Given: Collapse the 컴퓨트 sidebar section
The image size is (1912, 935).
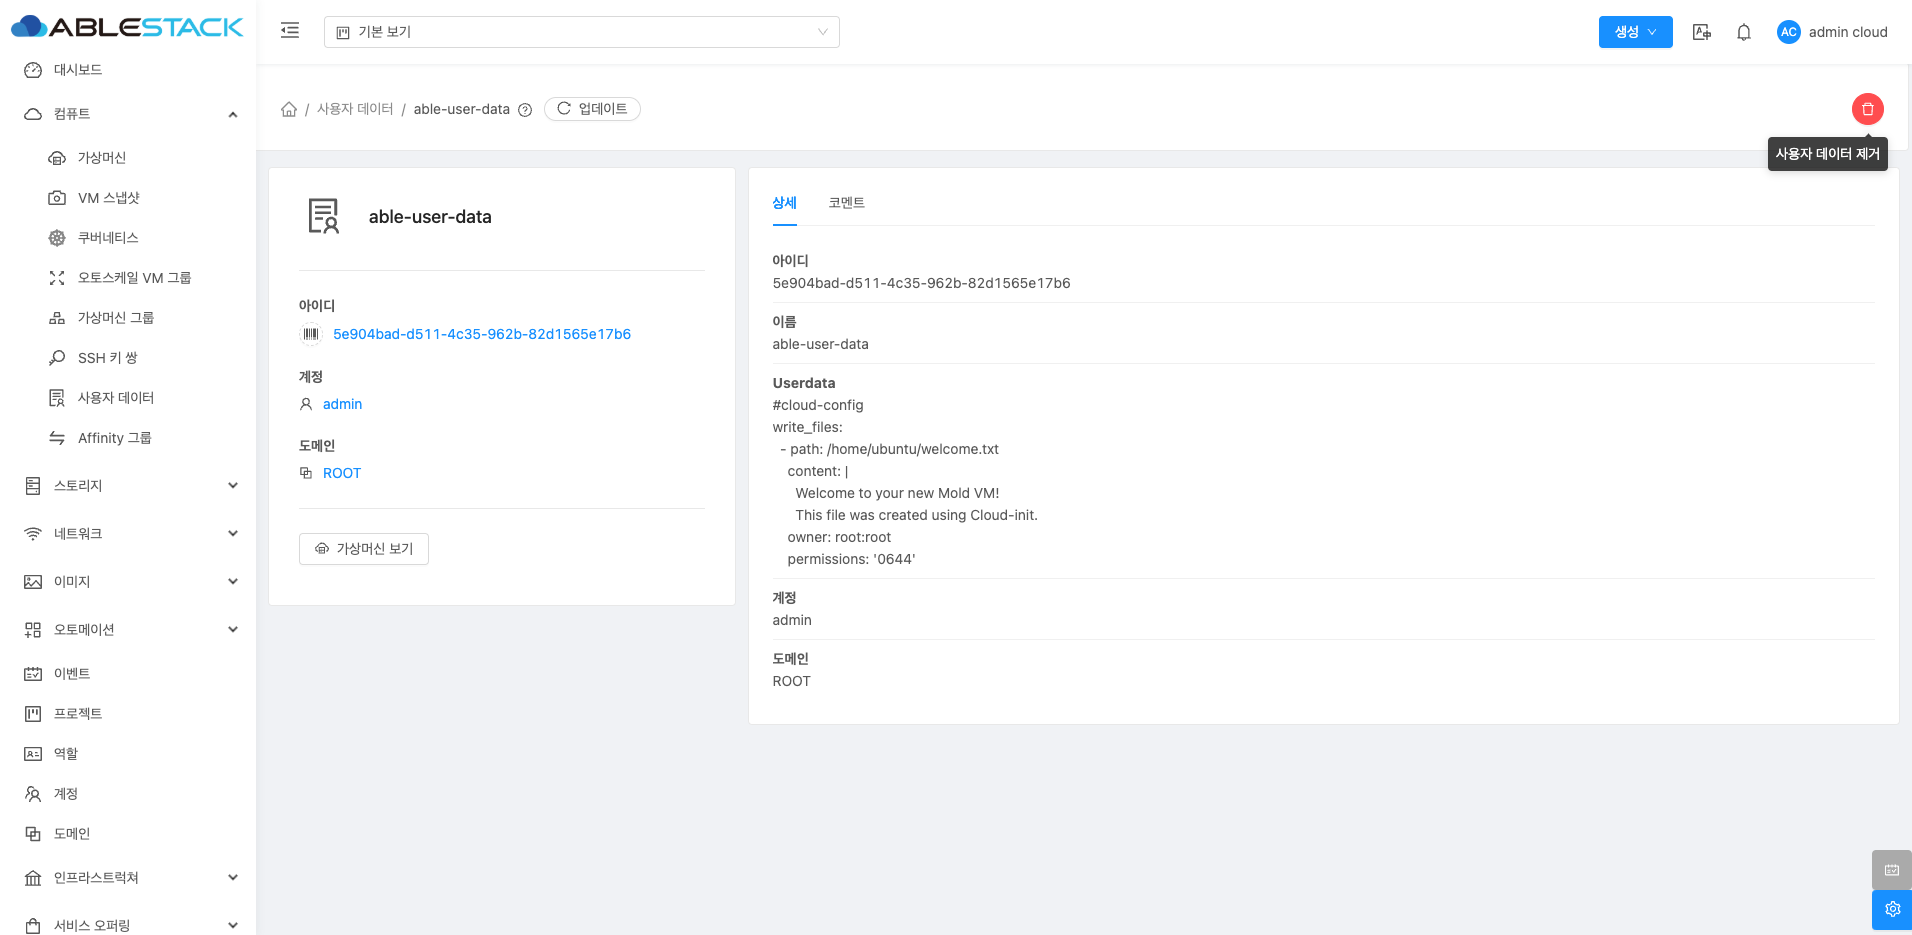Looking at the screenshot, I should click(130, 114).
